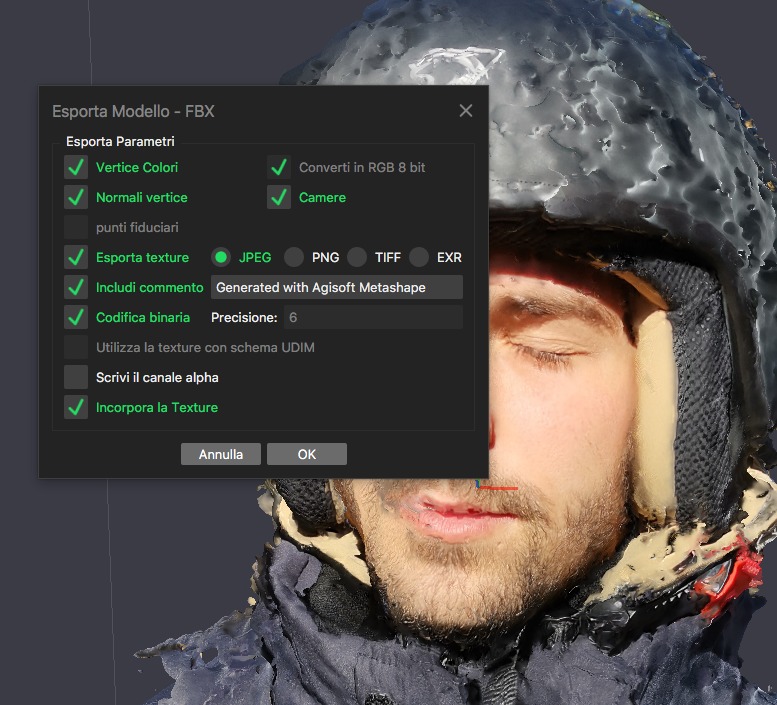Close the Esporta Modello - FBX dialog
Viewport: 777px width, 705px height.
(466, 110)
